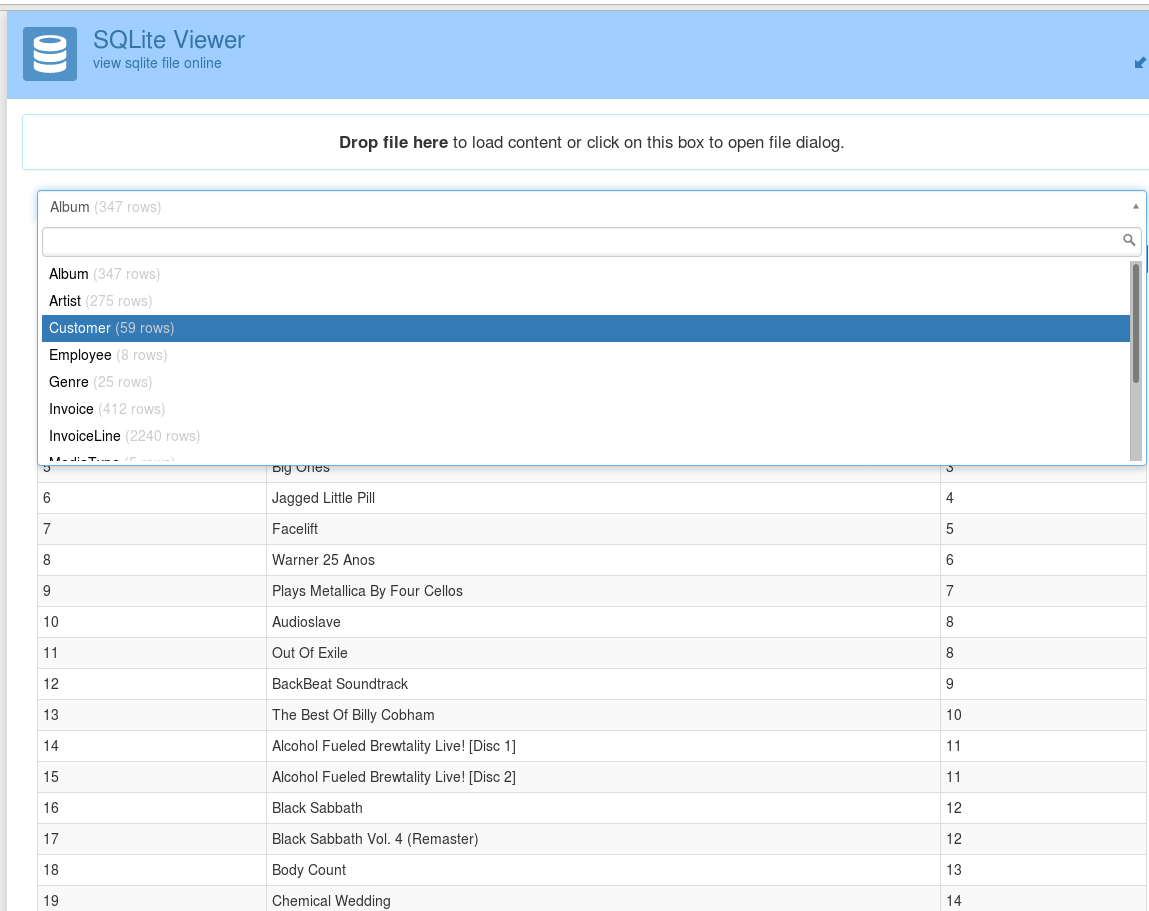Select Employee (8 rows) table option
Viewport: 1149px width, 911px height.
(585, 355)
